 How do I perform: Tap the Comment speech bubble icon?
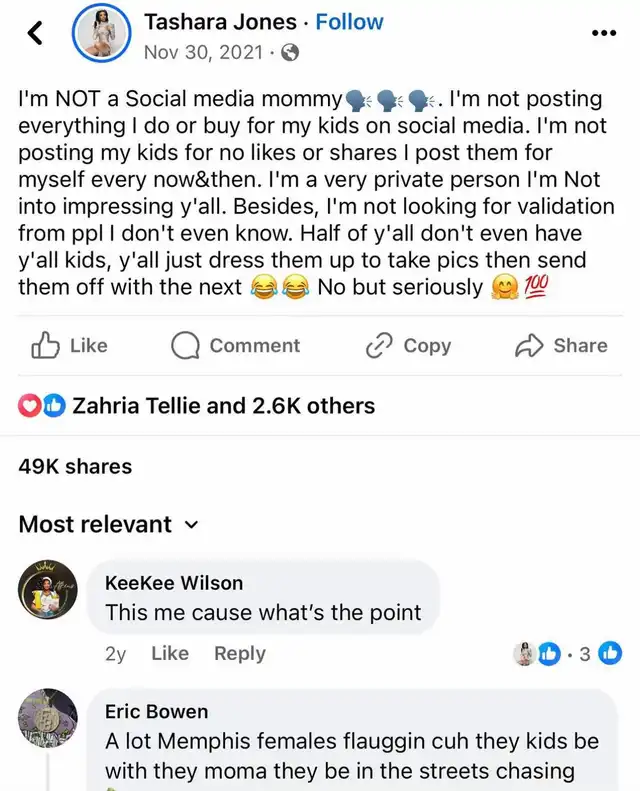point(185,345)
